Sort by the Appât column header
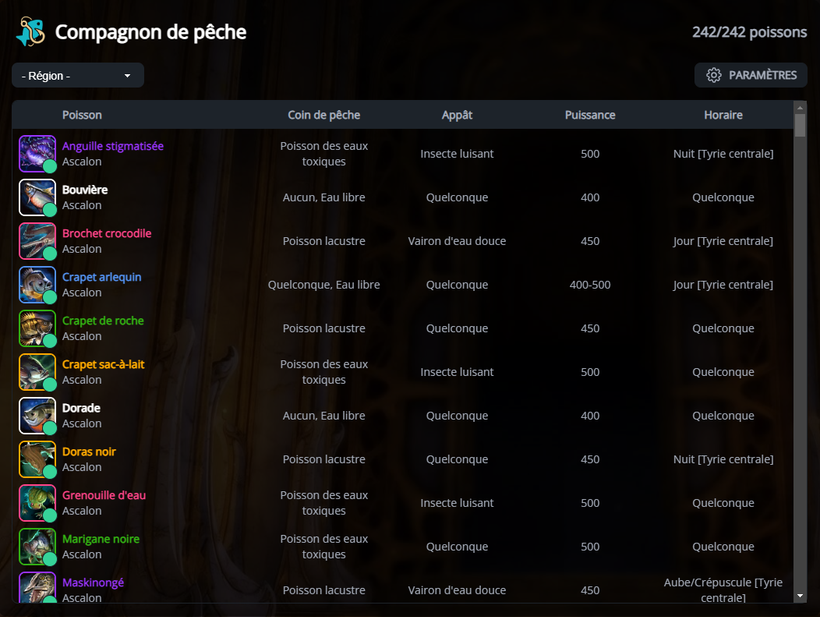This screenshot has height=617, width=820. (x=457, y=115)
